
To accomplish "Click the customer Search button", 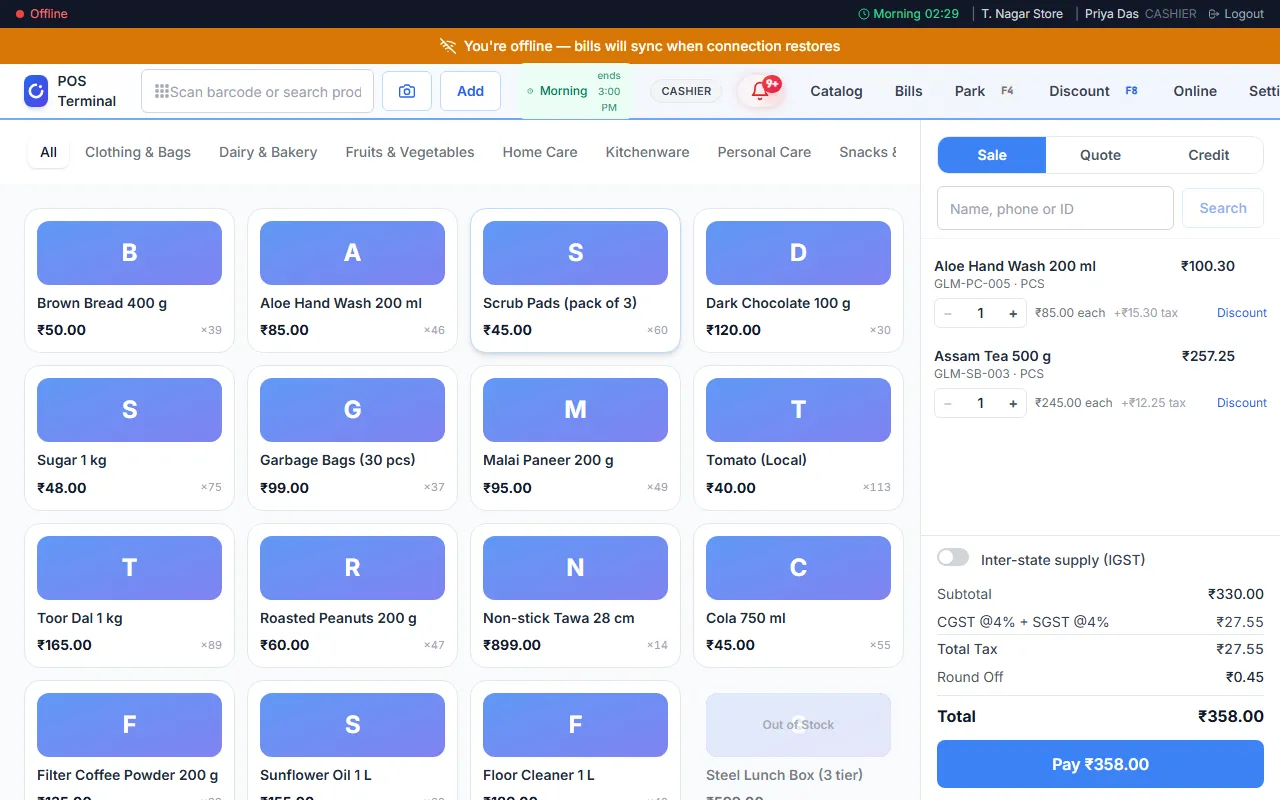I will 1223,208.
